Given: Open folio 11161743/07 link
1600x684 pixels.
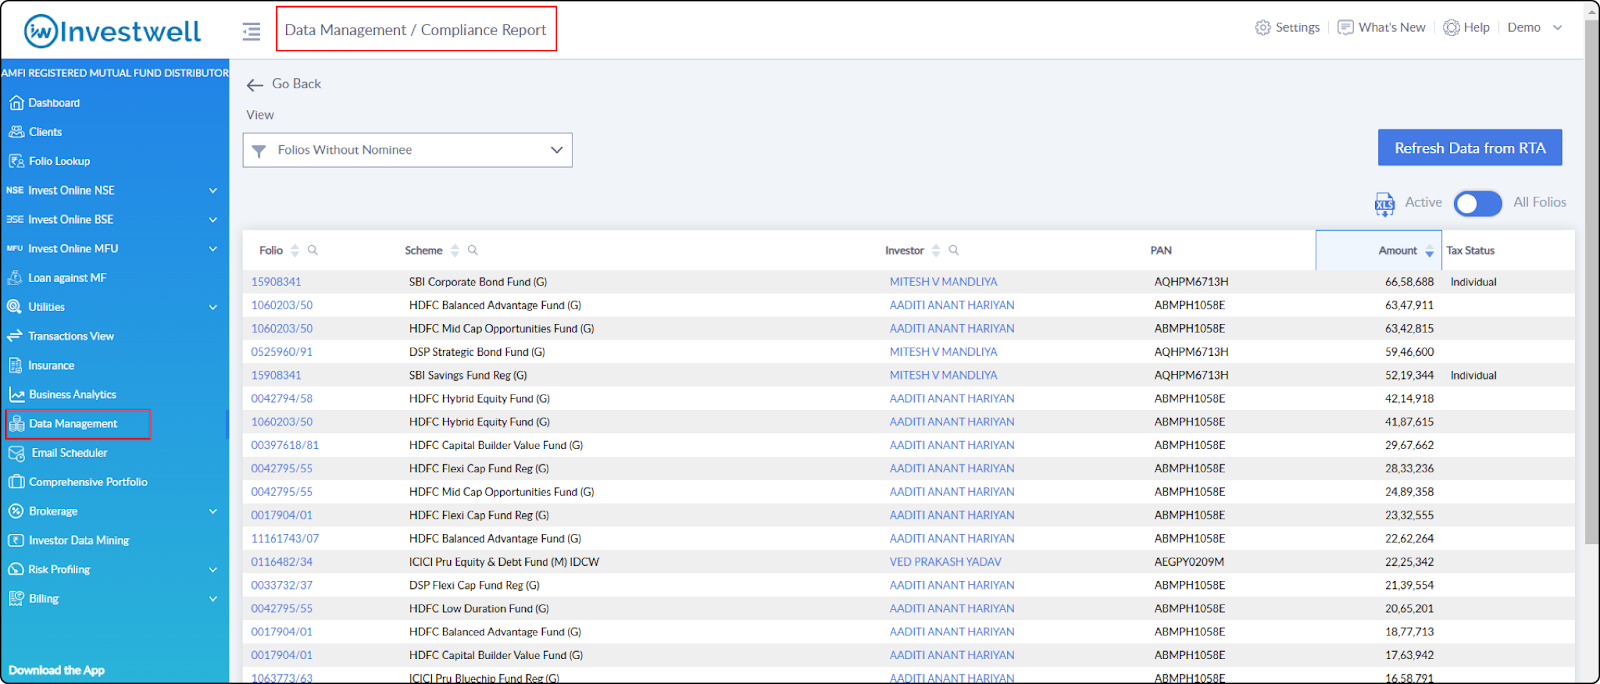Looking at the screenshot, I should tap(285, 539).
